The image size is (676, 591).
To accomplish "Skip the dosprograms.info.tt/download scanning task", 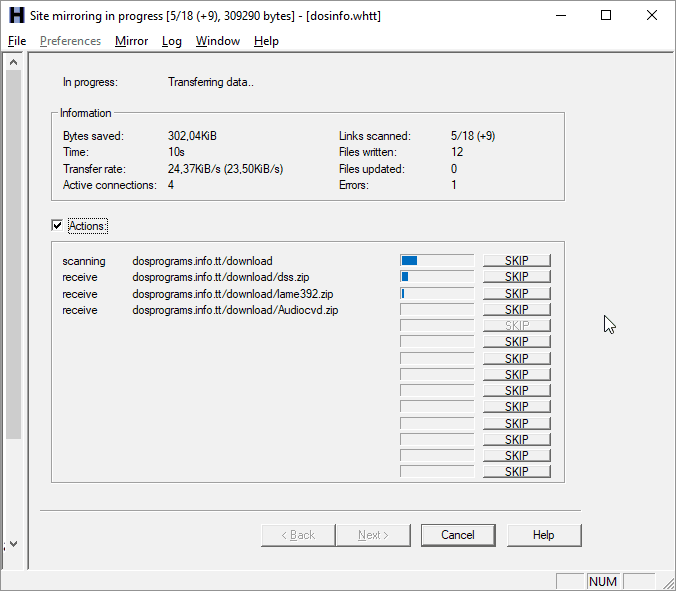I will click(516, 261).
